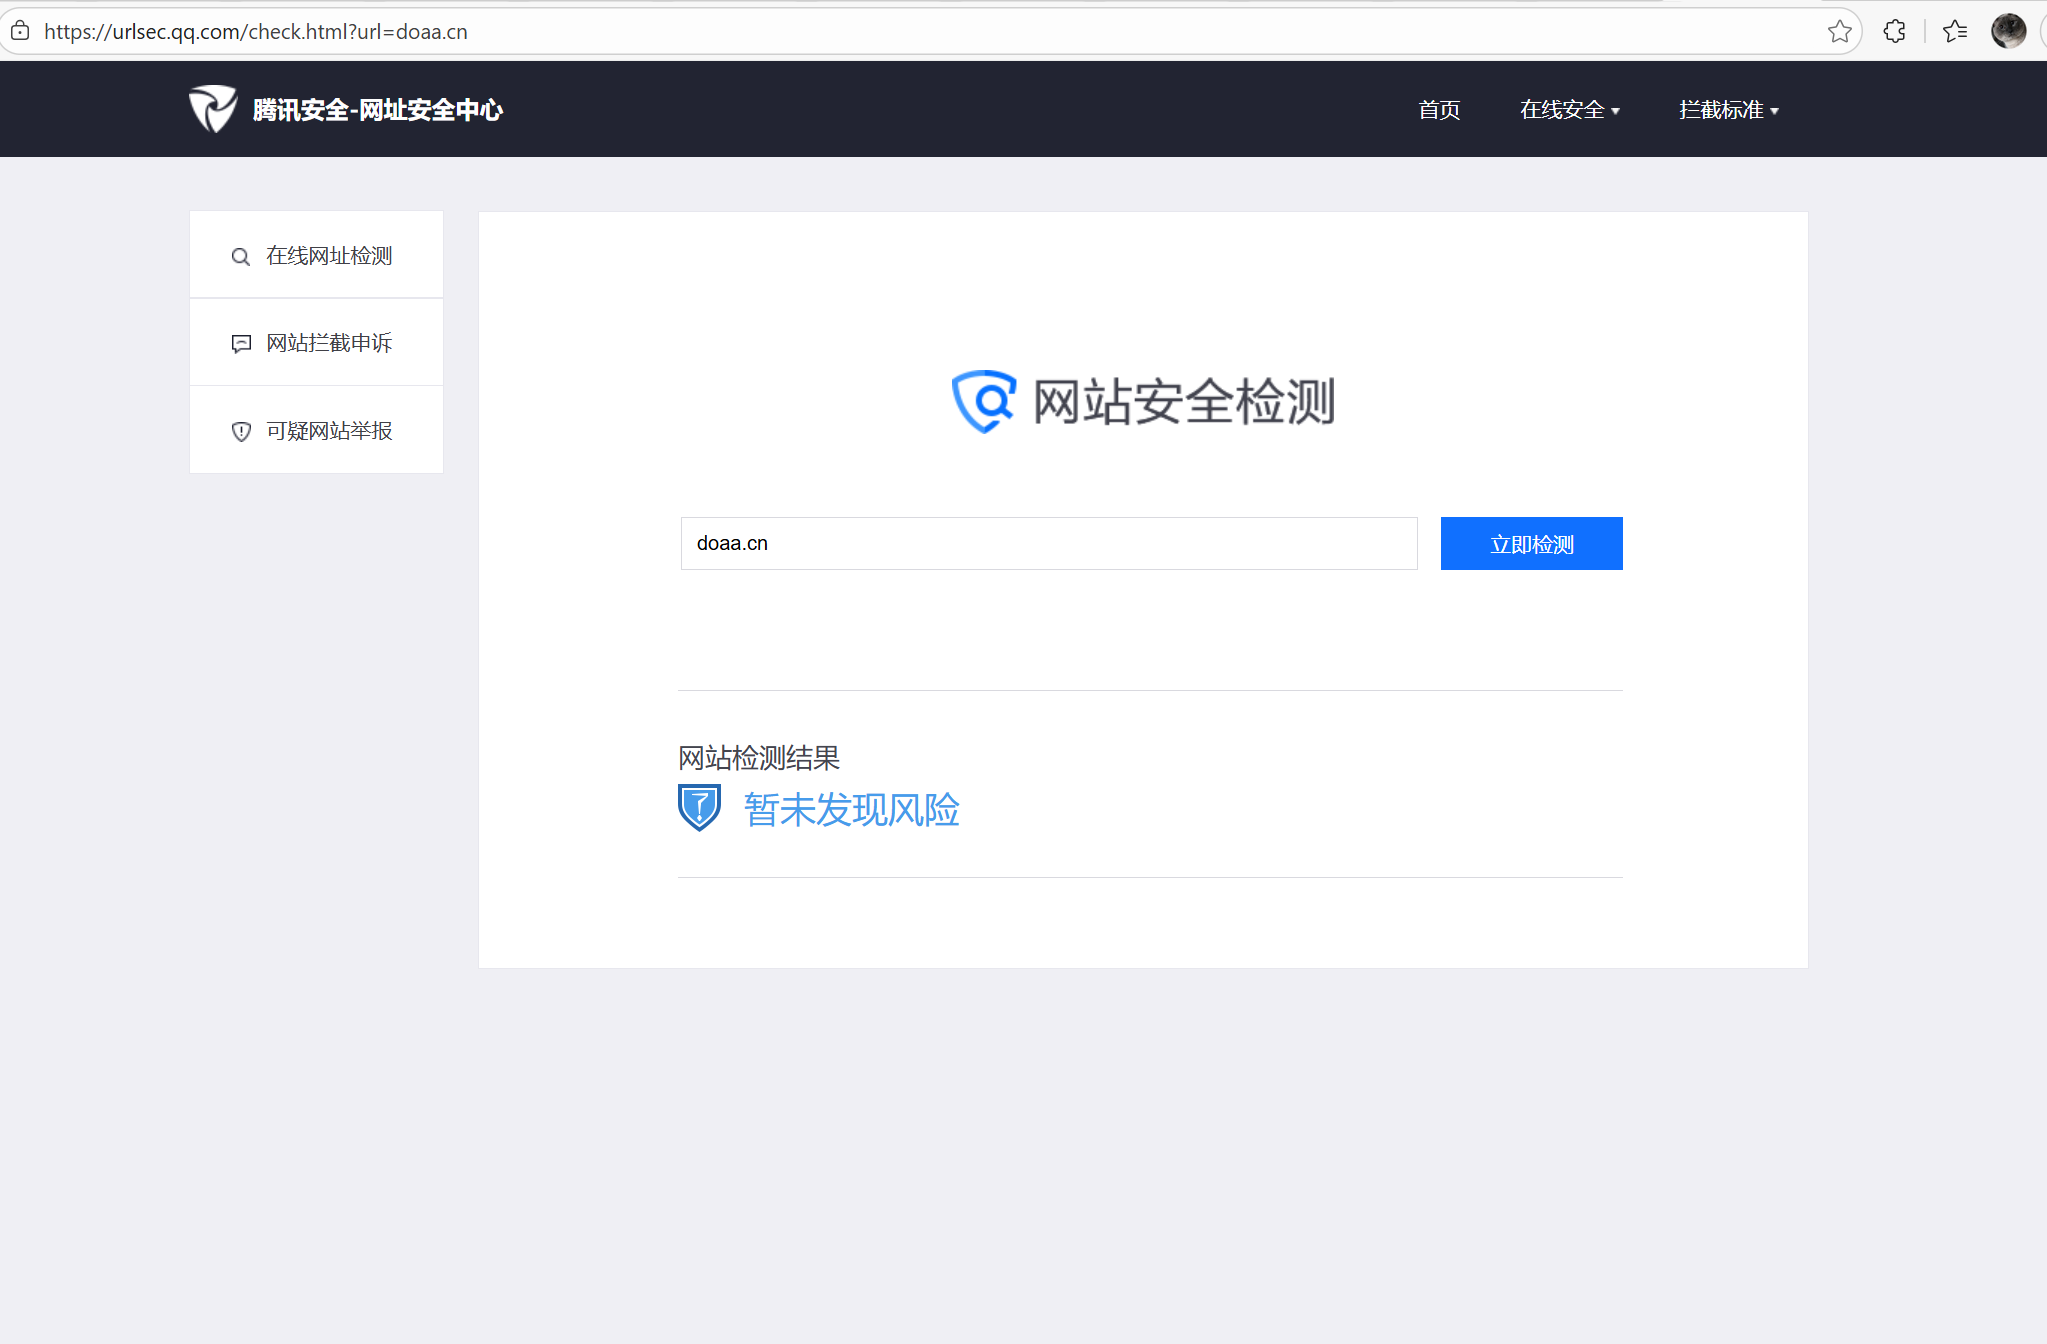This screenshot has width=2047, height=1344.
Task: Bookmark this page with the star icon
Action: [x=1839, y=32]
